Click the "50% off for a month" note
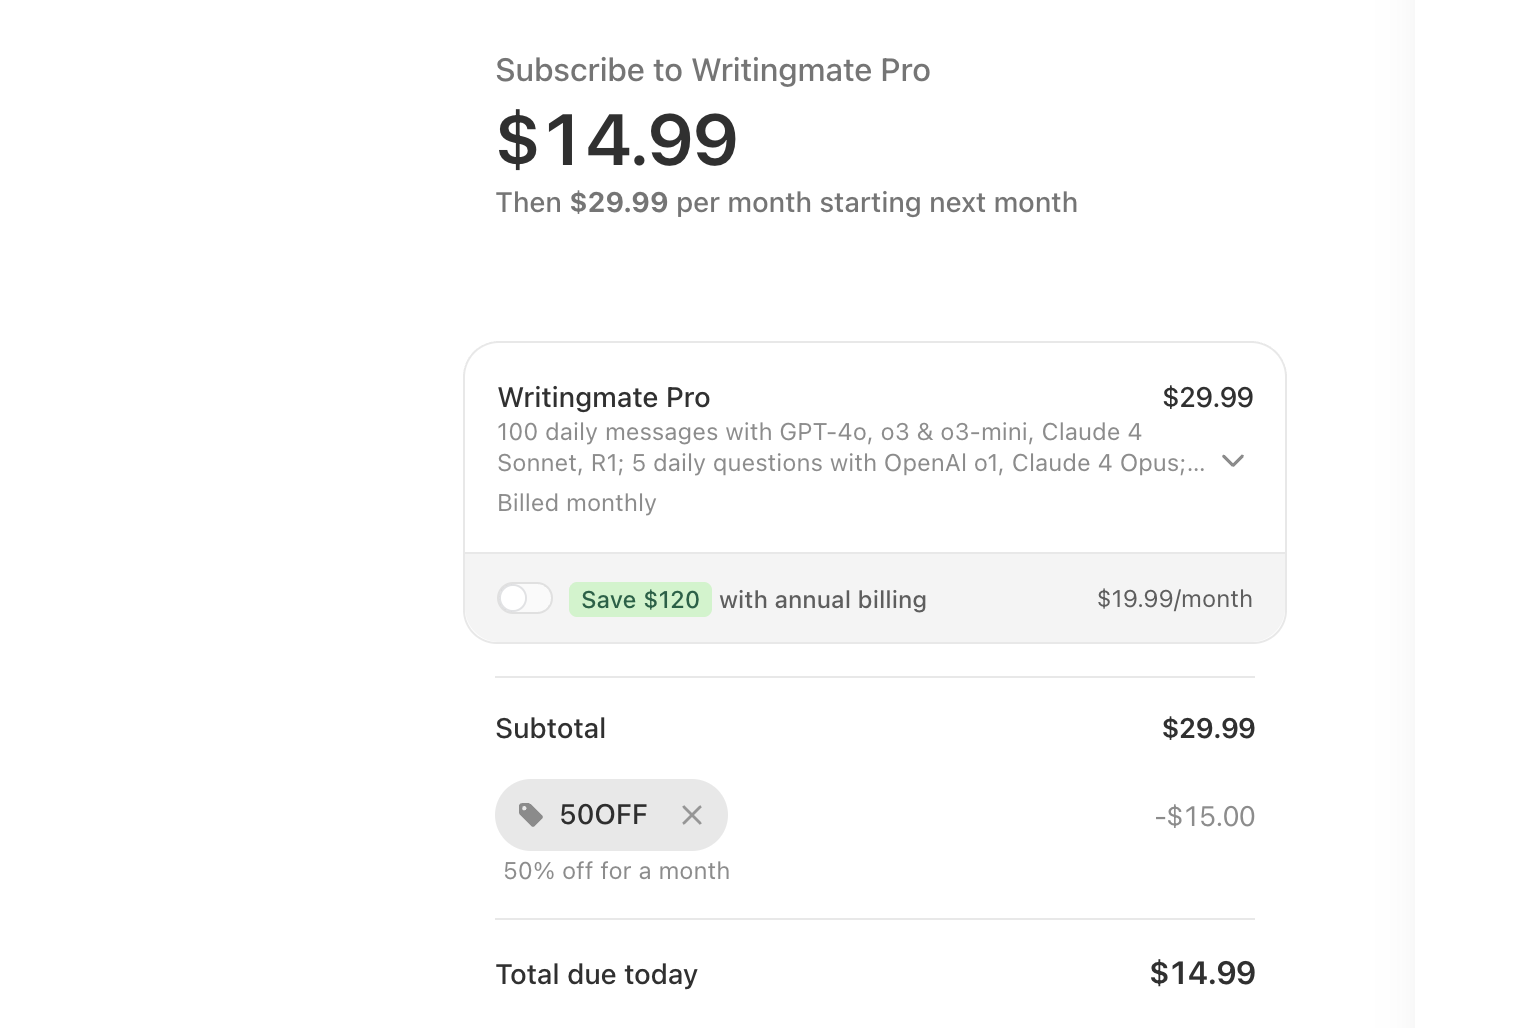1540x1028 pixels. pyautogui.click(x=617, y=871)
